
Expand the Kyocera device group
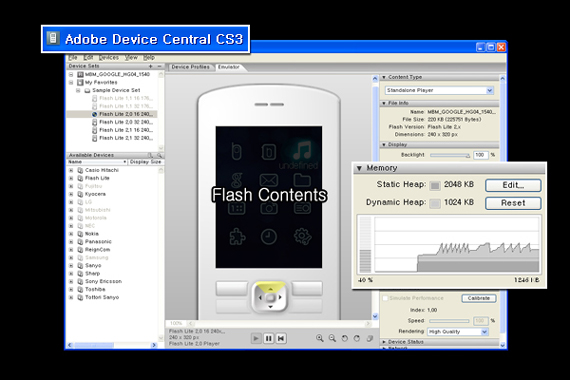pyautogui.click(x=71, y=194)
